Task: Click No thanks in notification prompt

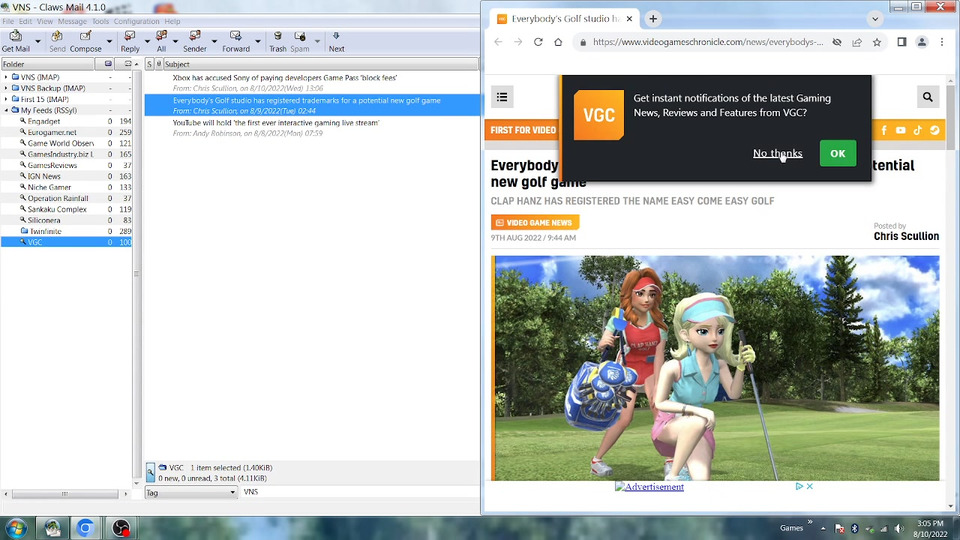Action: click(x=778, y=153)
